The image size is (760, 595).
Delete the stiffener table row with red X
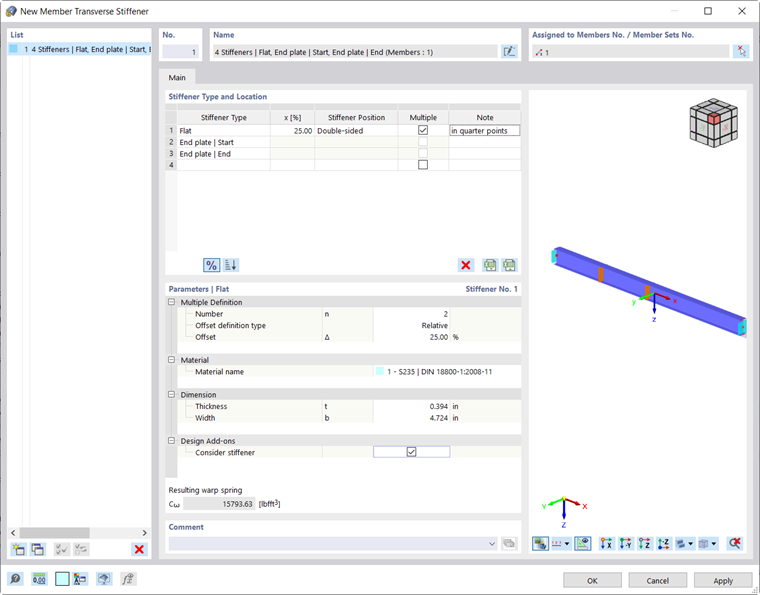(466, 265)
